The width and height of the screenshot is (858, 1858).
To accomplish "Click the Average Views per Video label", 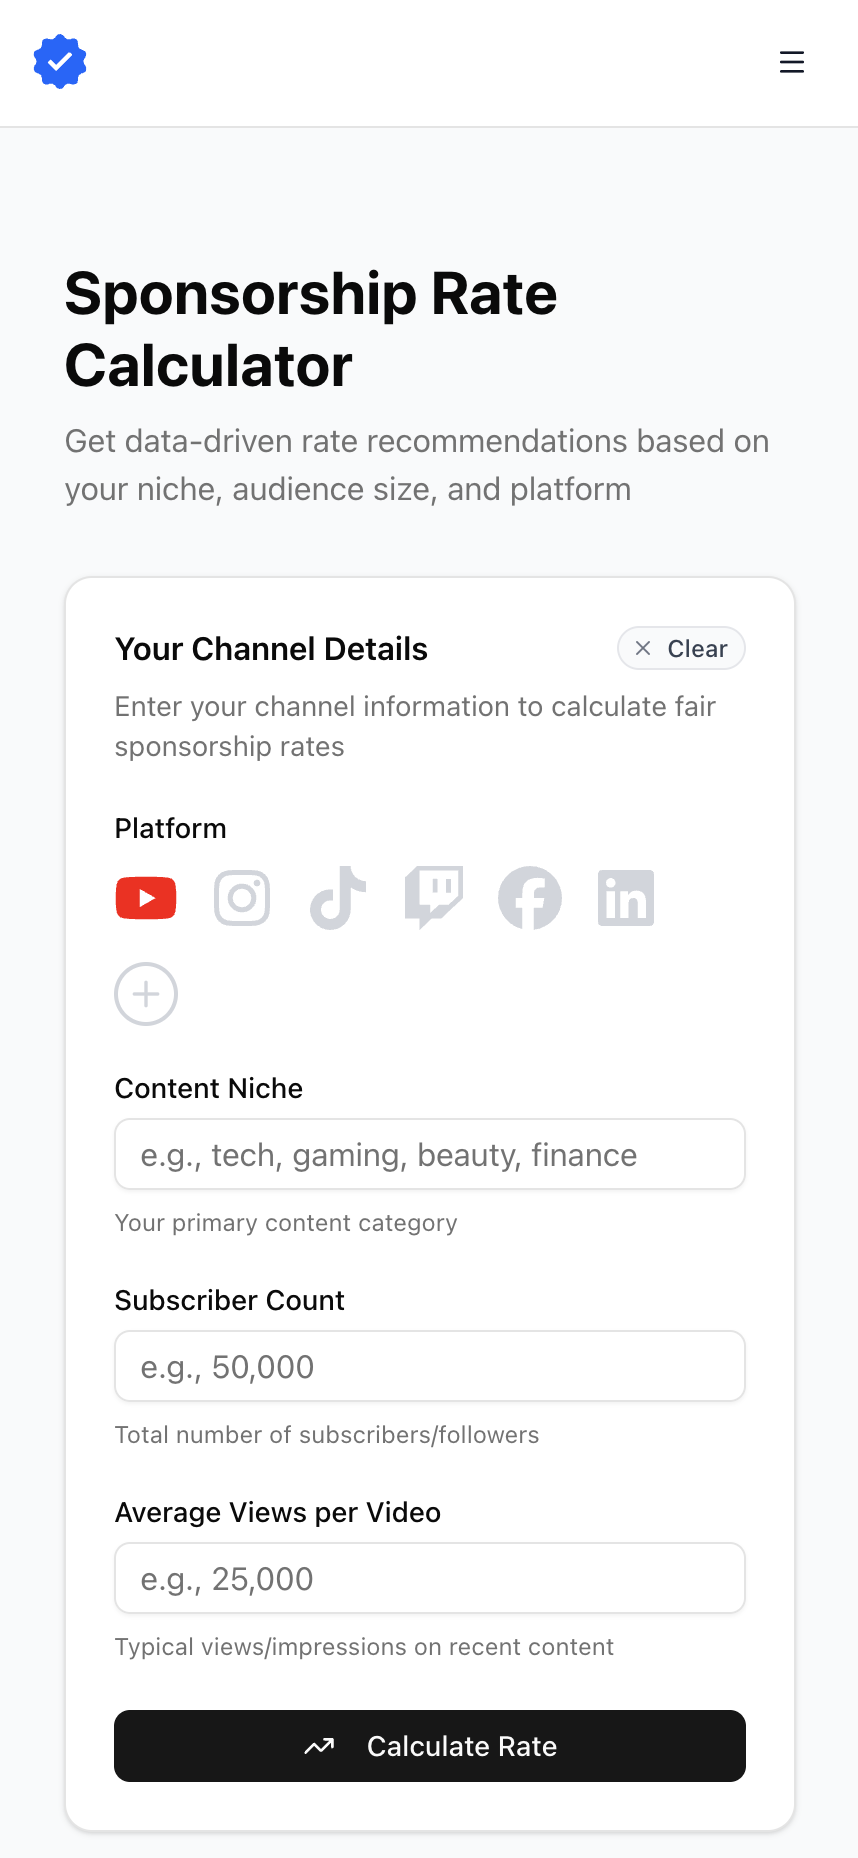I will (x=278, y=1512).
